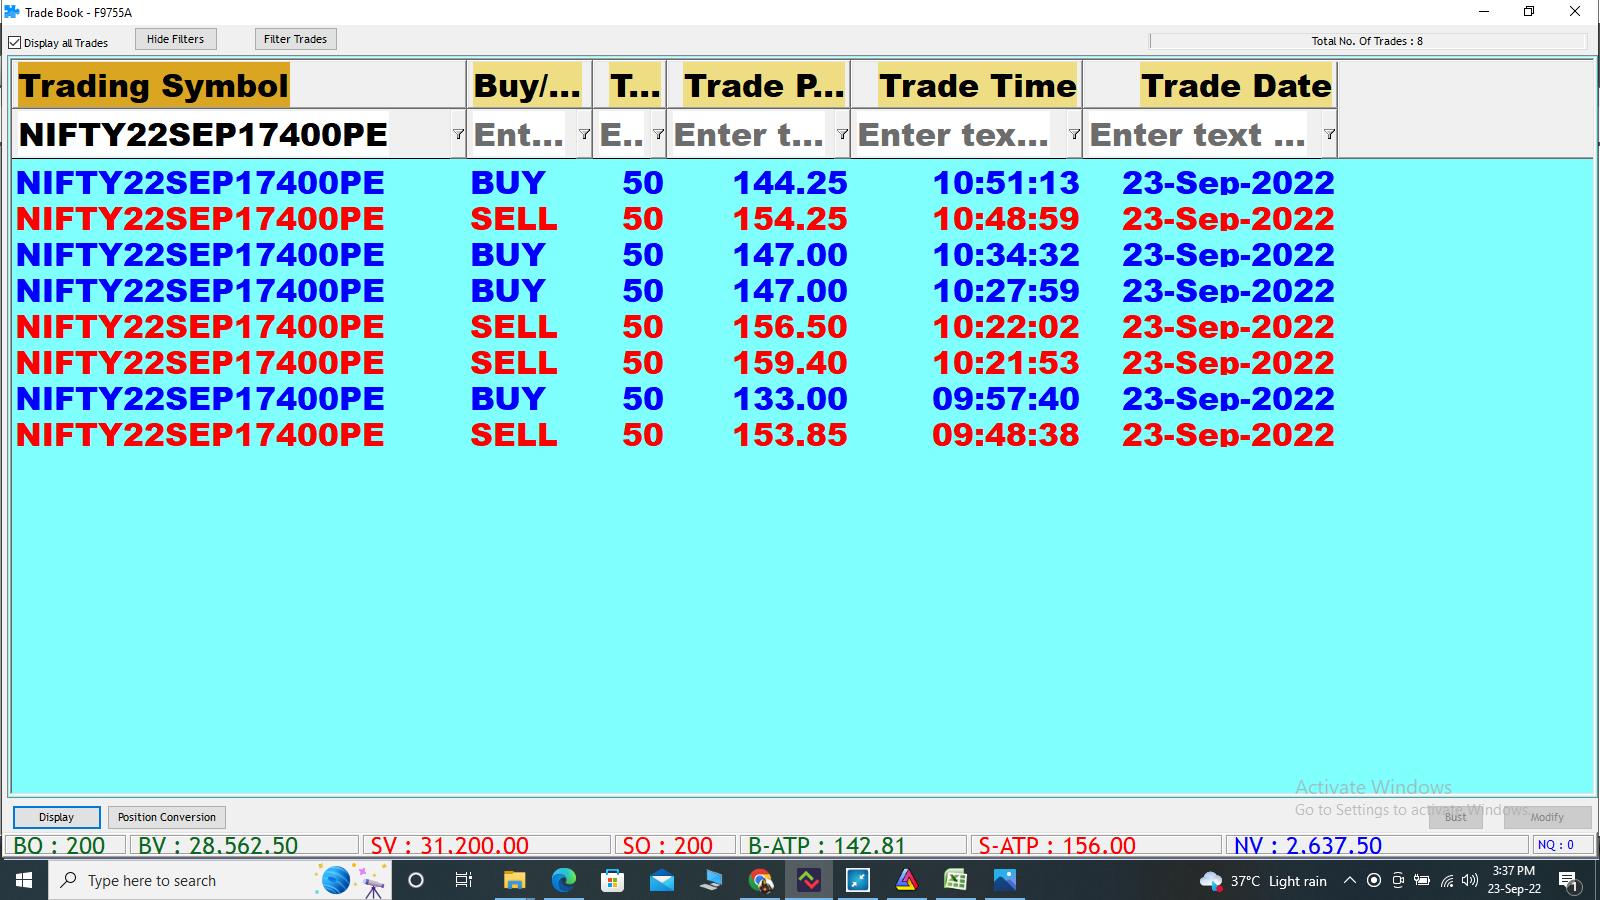Select the BUY trade priced 133.00

675,399
